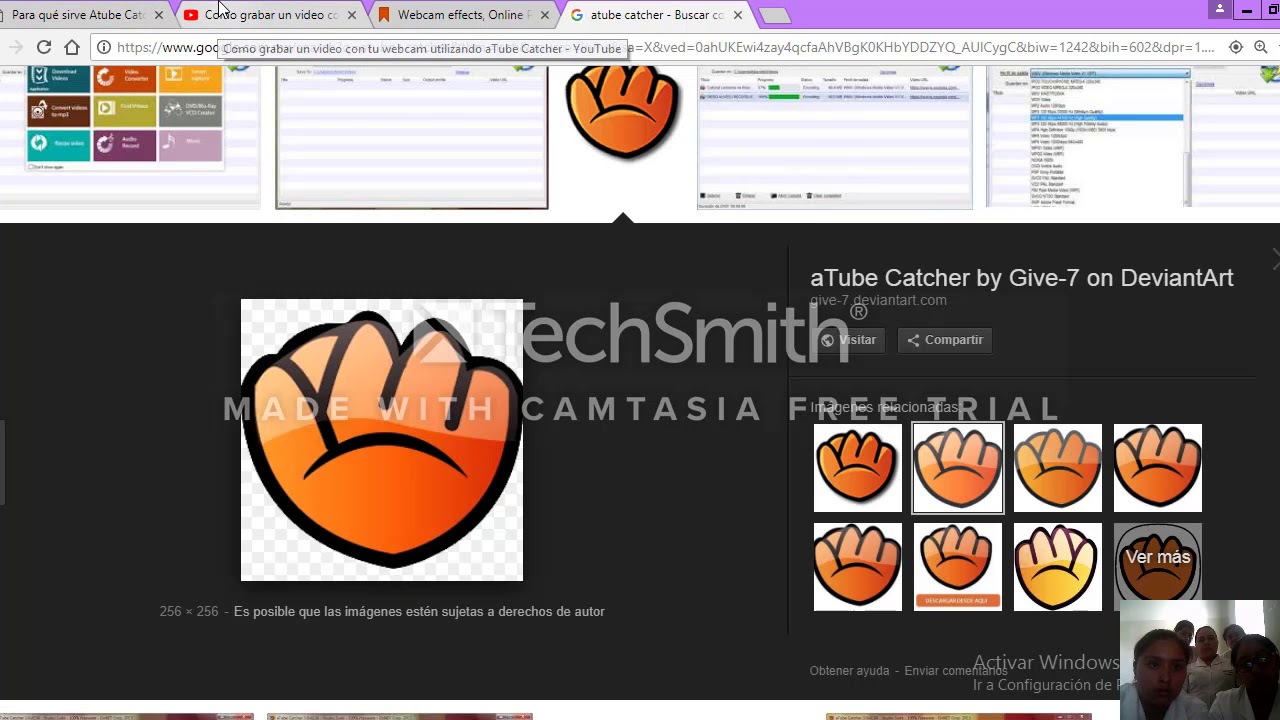Switch to 'Como grabar un video' YouTube tab
This screenshot has height=720, width=1280.
271,15
